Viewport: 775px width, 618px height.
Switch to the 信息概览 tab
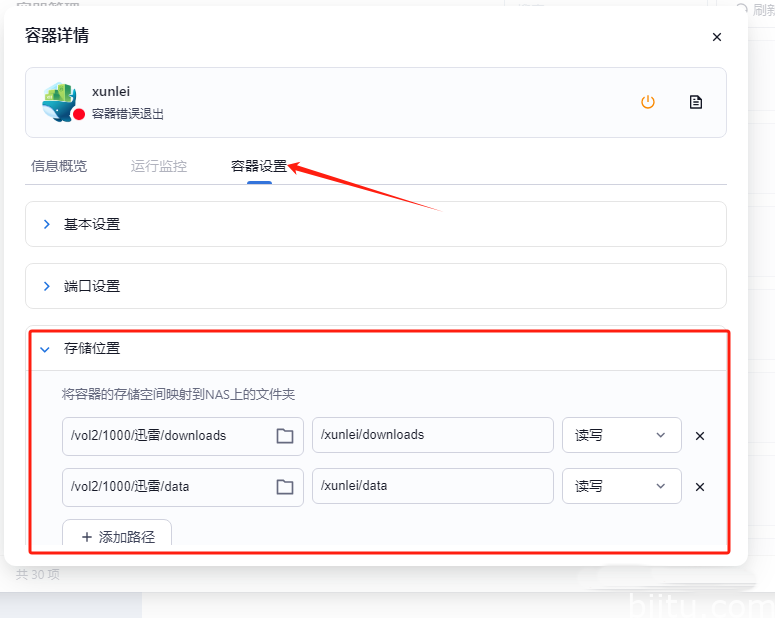coord(59,166)
